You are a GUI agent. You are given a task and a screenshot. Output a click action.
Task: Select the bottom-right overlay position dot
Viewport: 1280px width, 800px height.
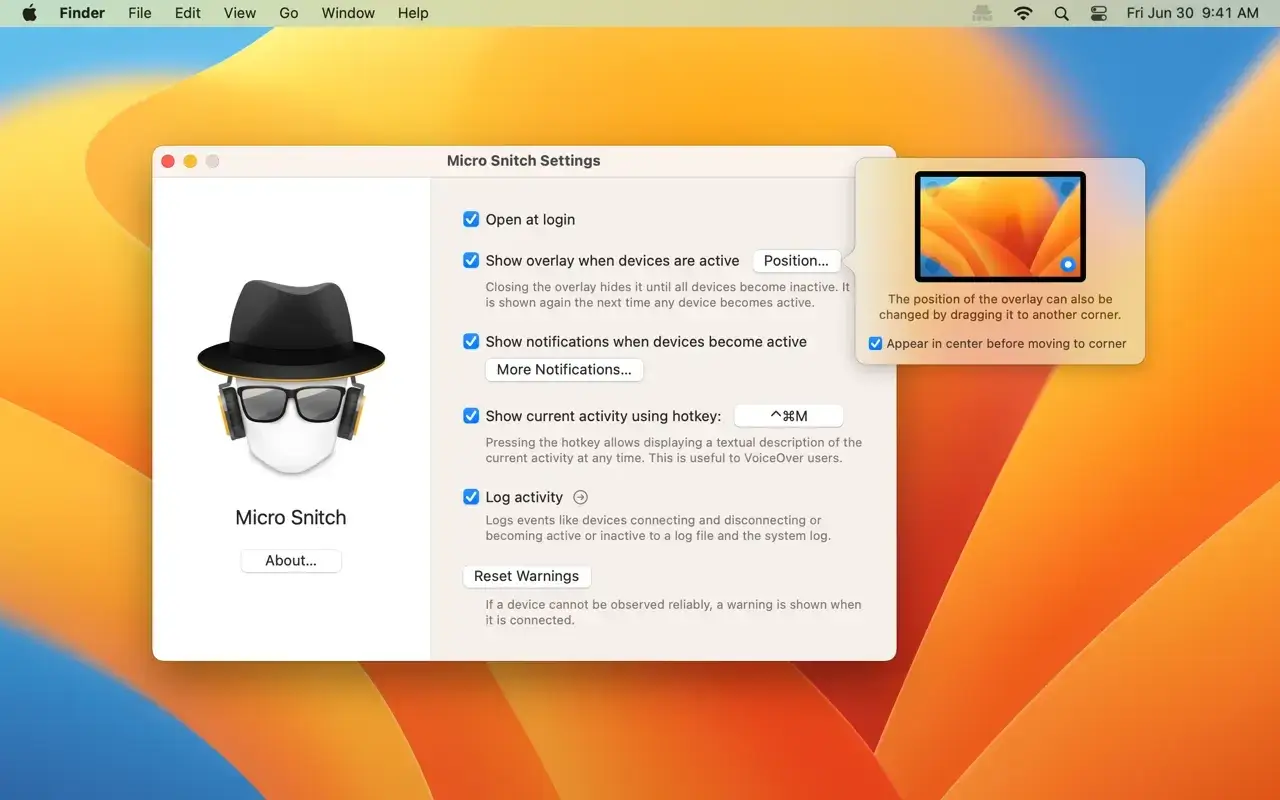pos(1067,264)
